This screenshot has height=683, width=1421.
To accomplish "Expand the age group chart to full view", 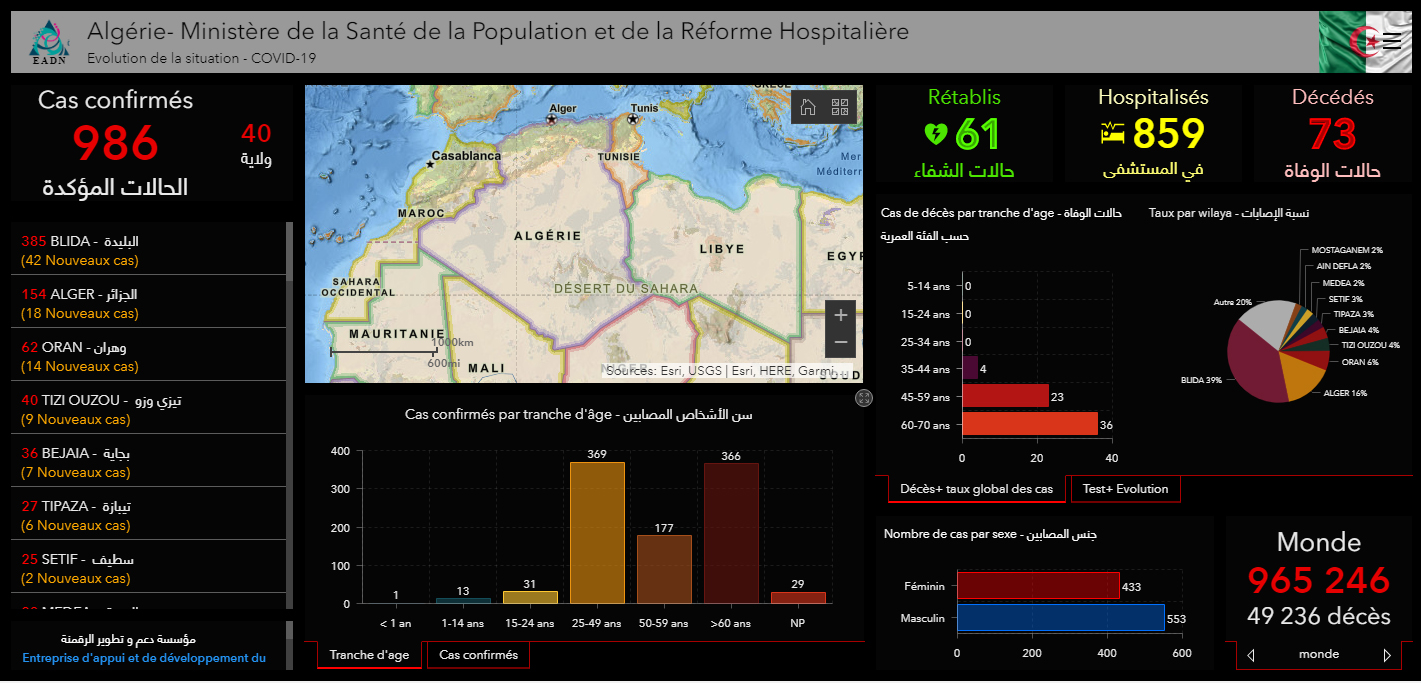I will click(x=864, y=399).
